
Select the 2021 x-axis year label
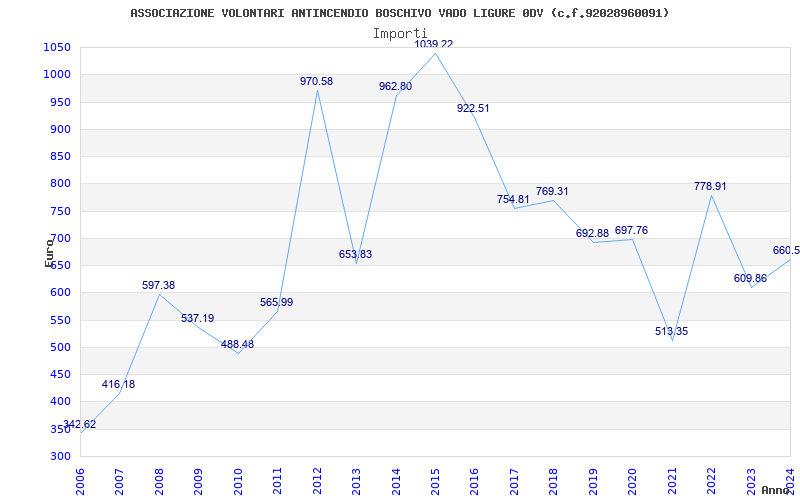[672, 481]
